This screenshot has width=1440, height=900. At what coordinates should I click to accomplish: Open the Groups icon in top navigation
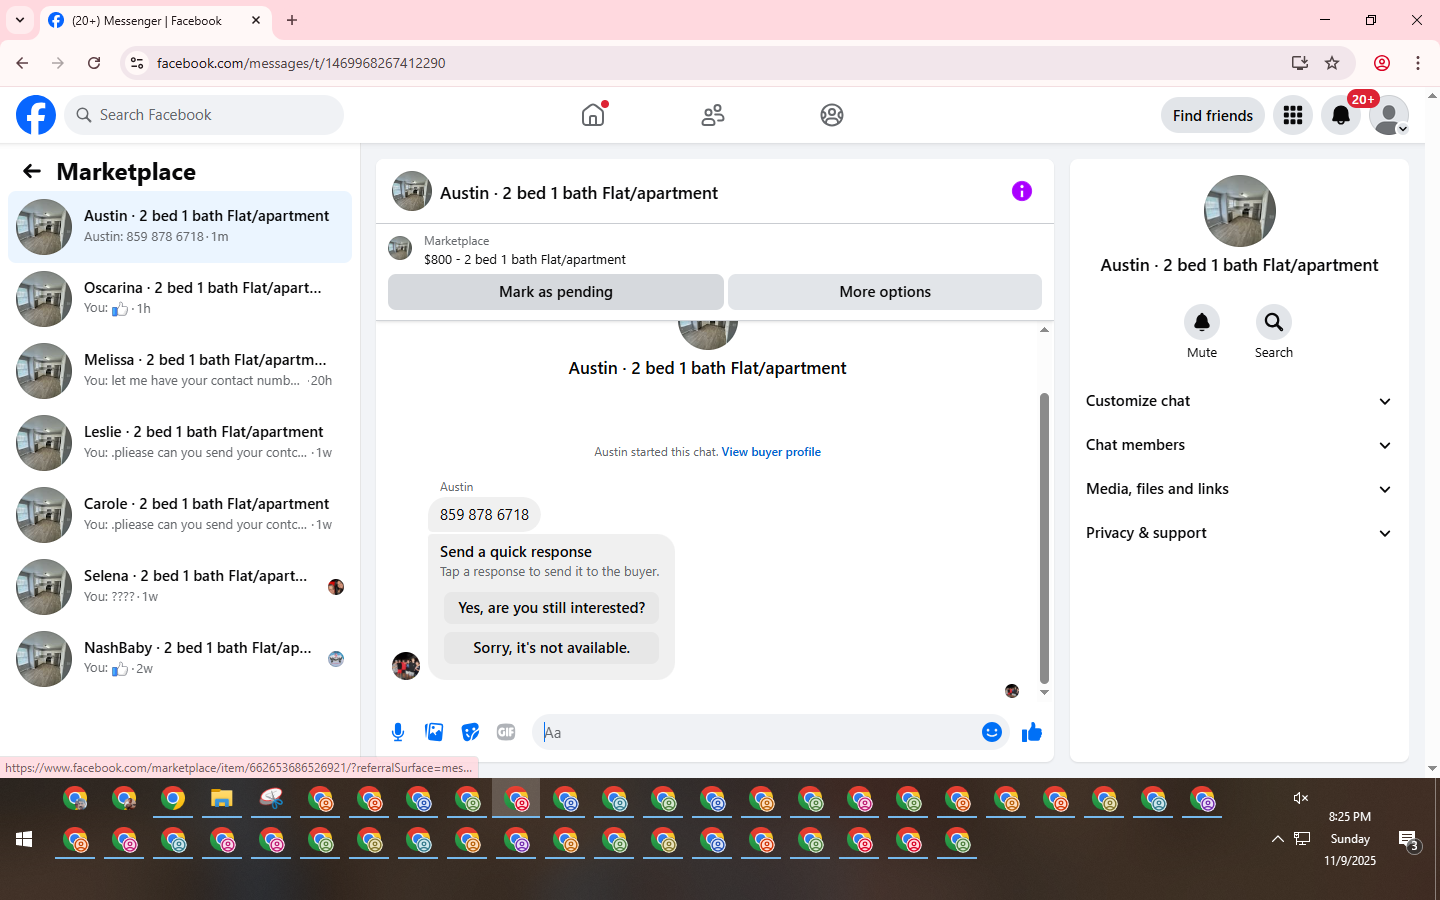point(832,115)
